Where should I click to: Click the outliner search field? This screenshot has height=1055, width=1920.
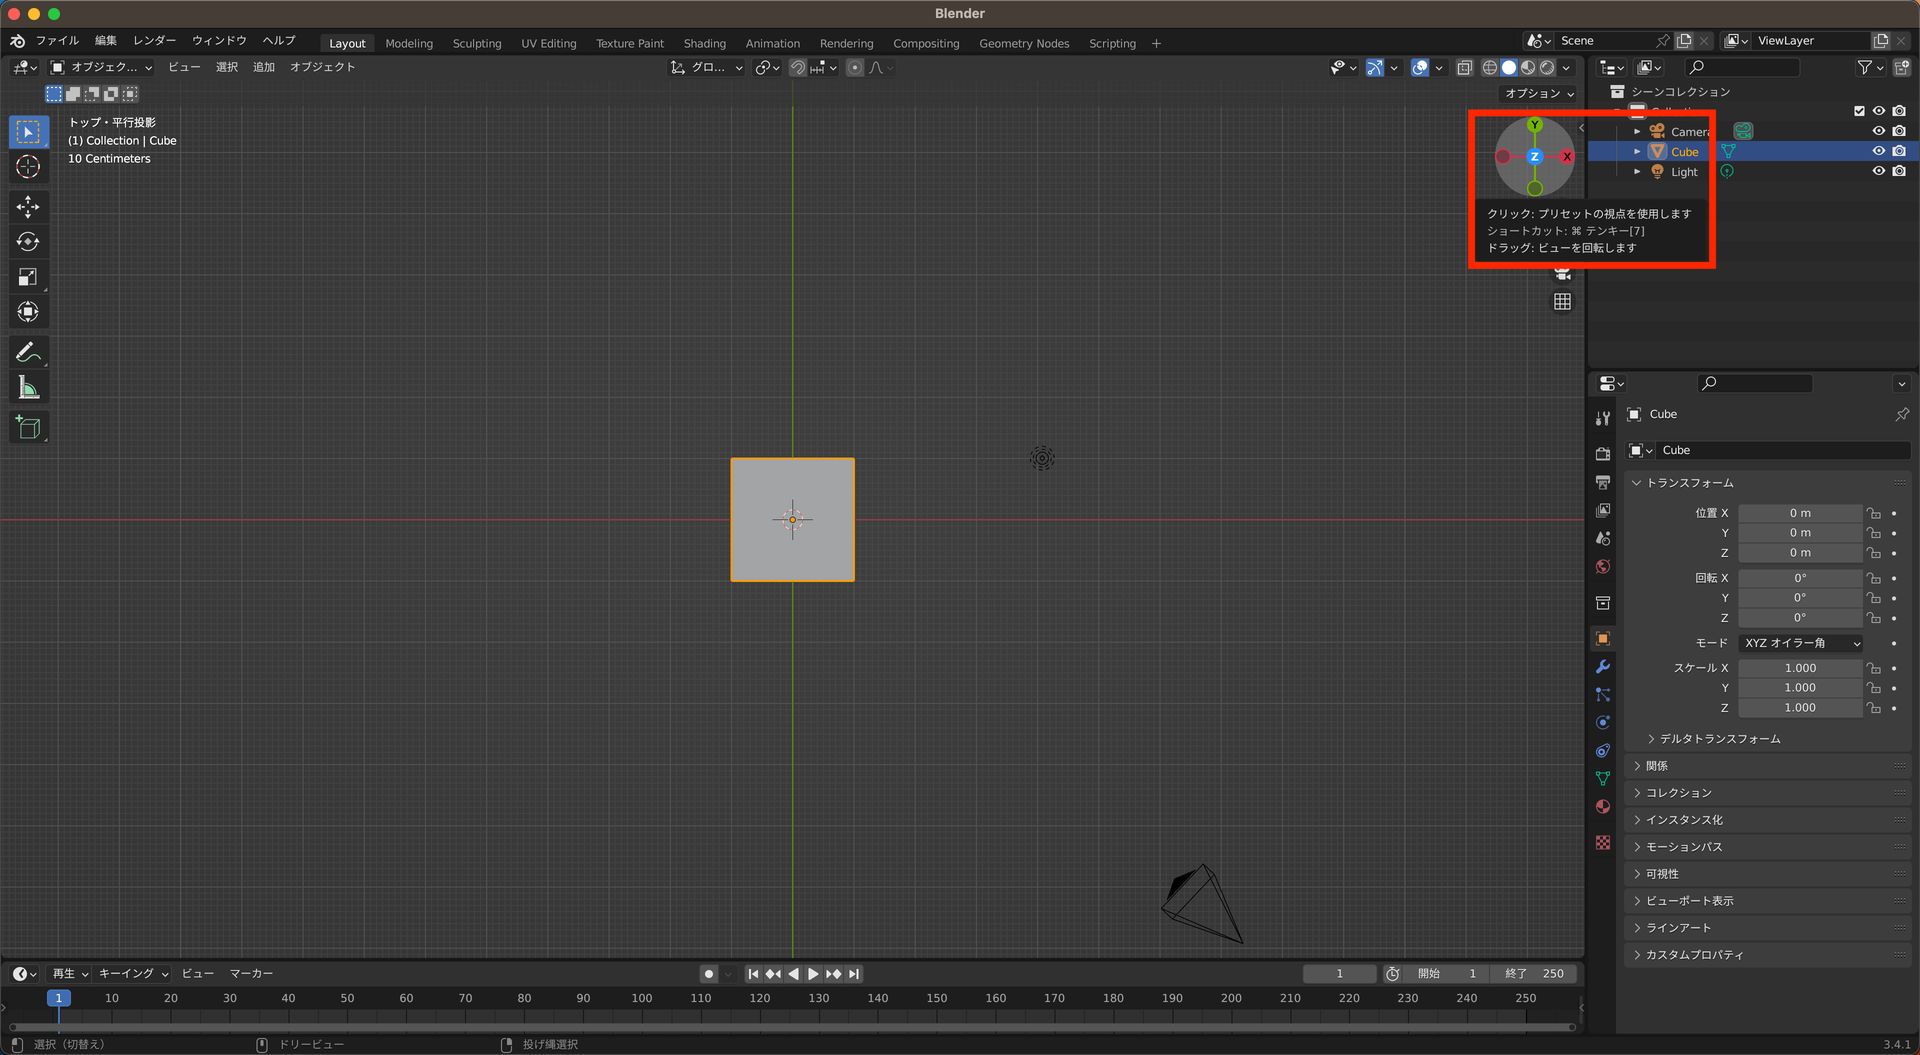[1740, 67]
